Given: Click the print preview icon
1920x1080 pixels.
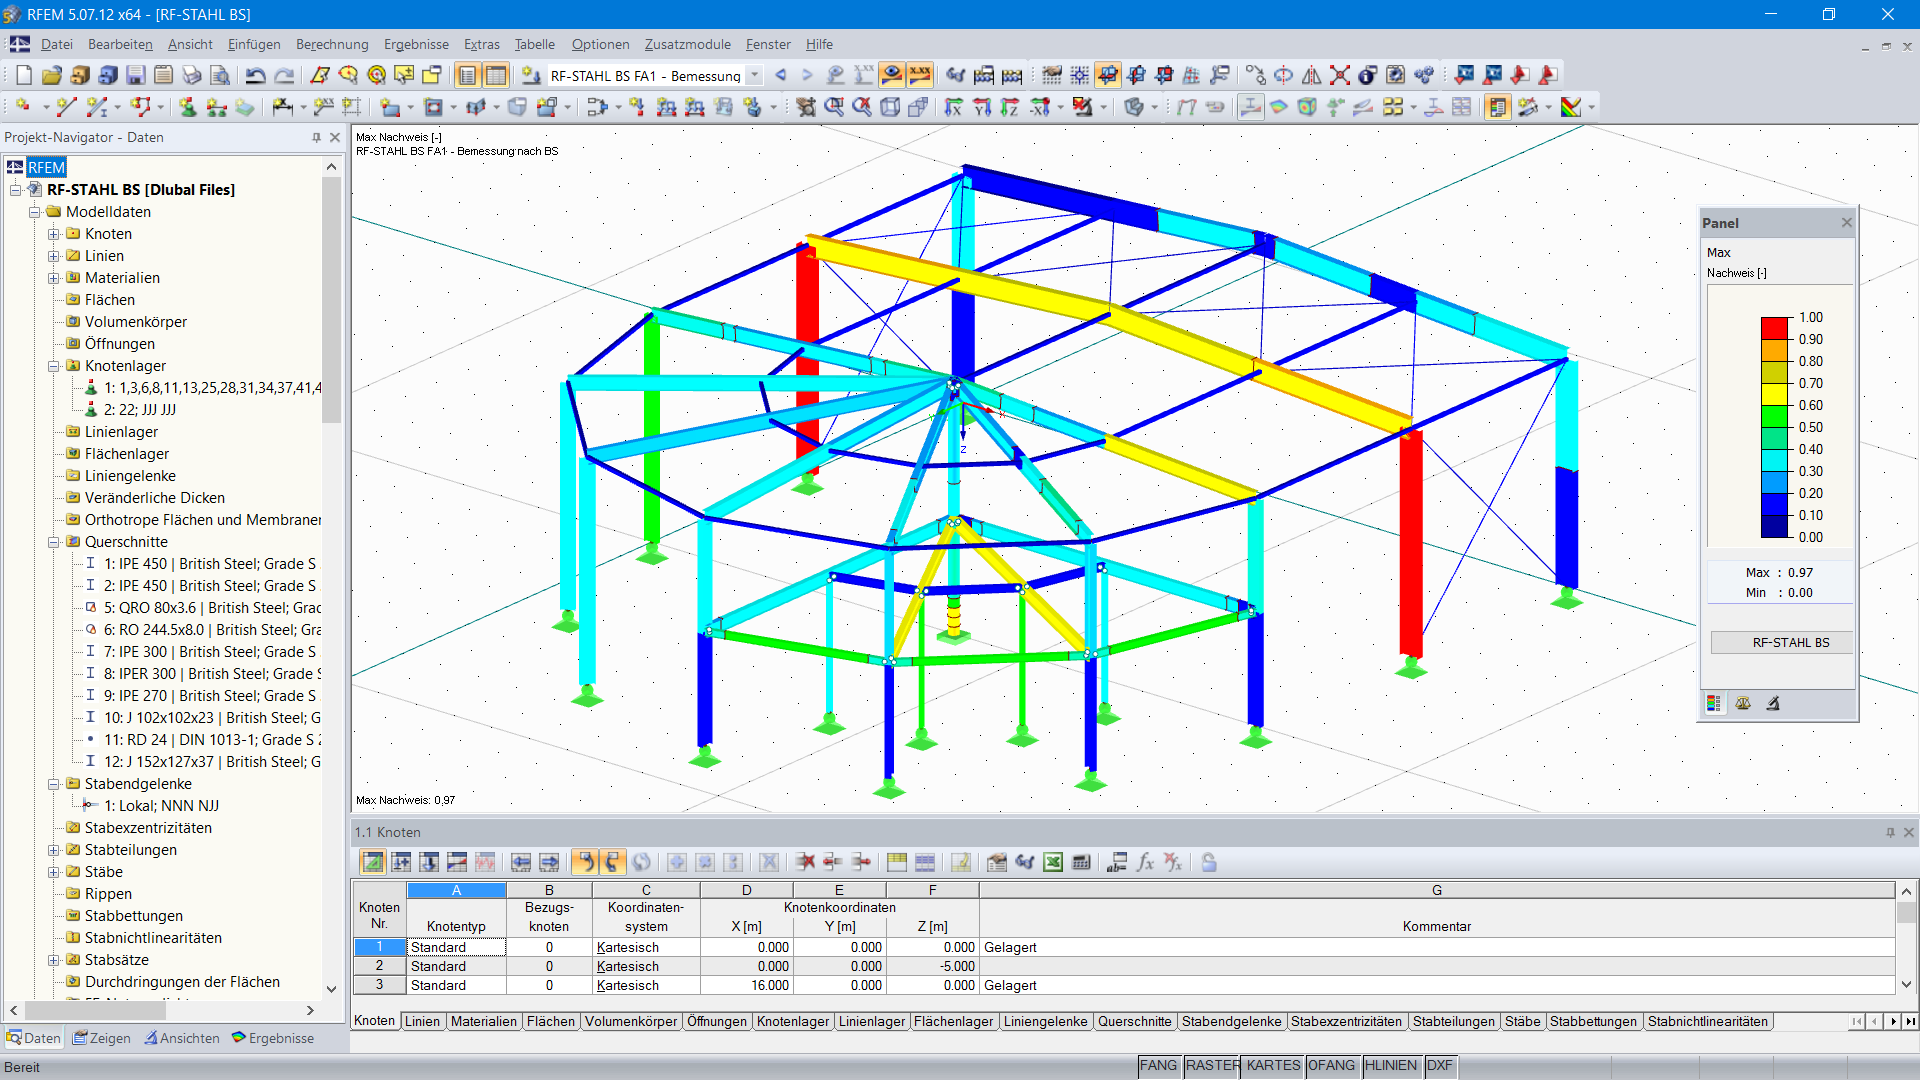Looking at the screenshot, I should 220,75.
